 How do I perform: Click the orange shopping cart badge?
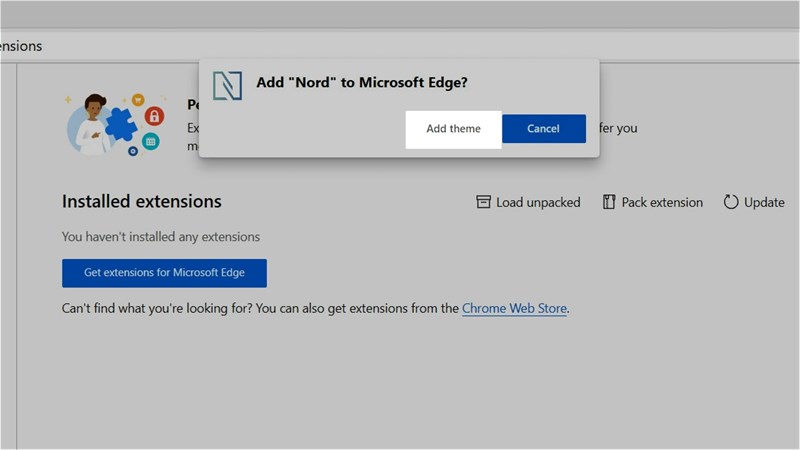point(138,100)
